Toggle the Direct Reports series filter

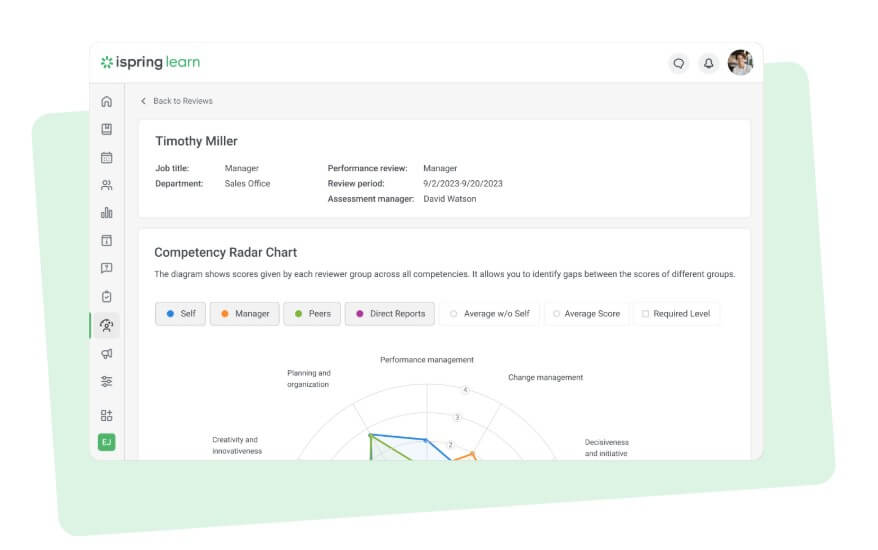click(390, 314)
